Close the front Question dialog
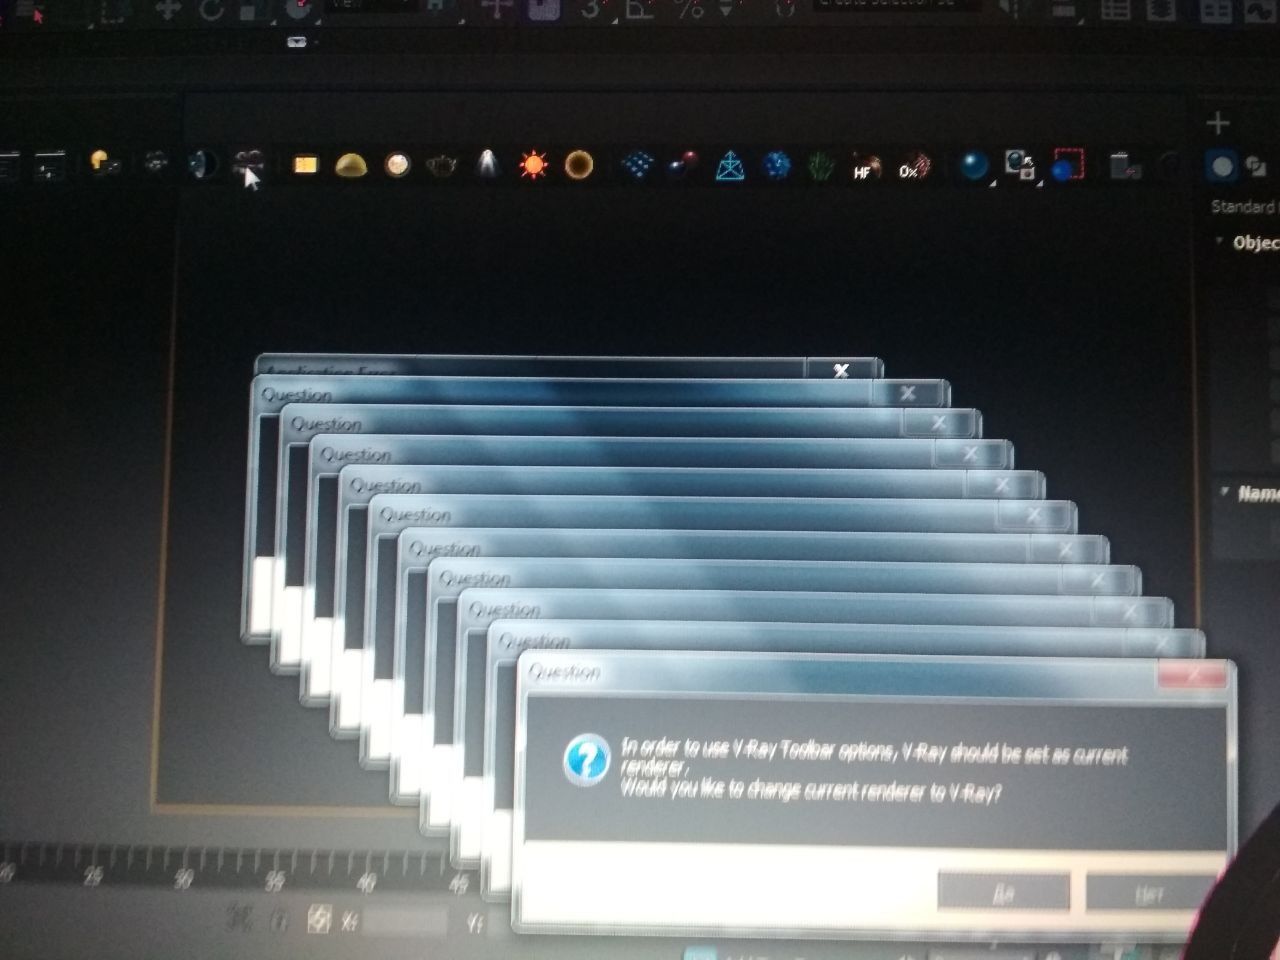Image resolution: width=1280 pixels, height=960 pixels. [1191, 675]
